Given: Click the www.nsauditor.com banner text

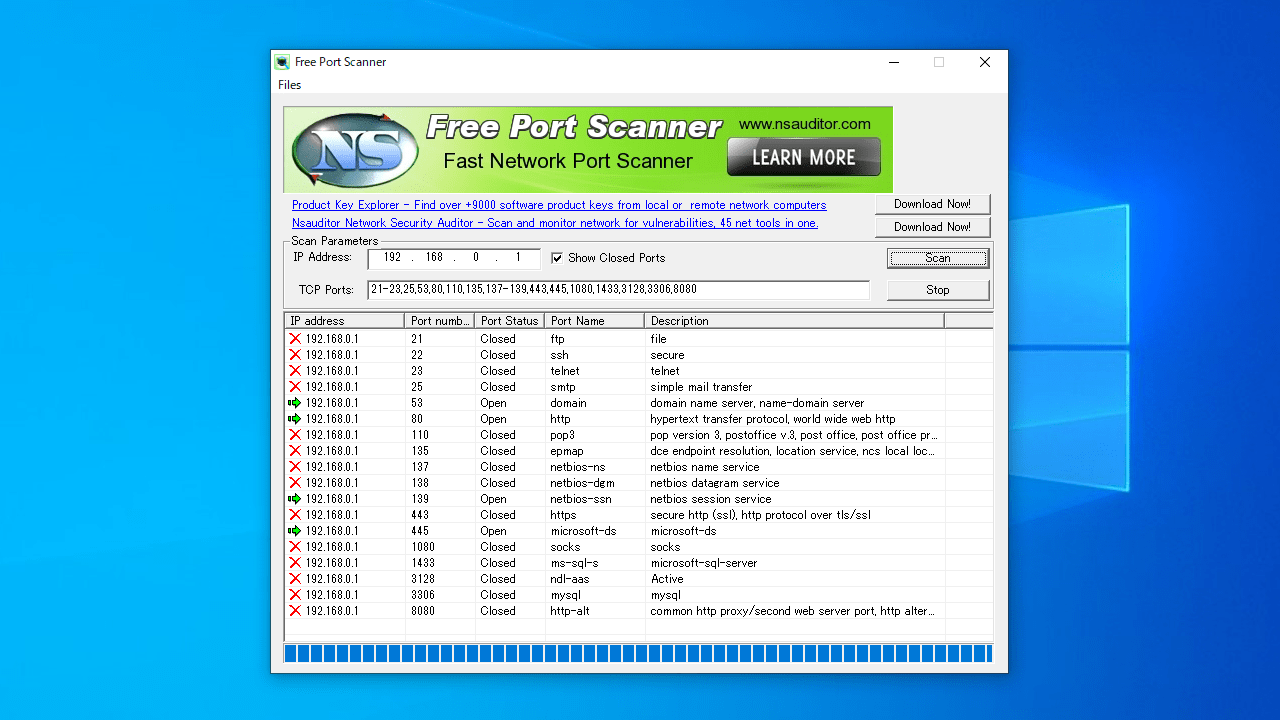Looking at the screenshot, I should [x=804, y=124].
